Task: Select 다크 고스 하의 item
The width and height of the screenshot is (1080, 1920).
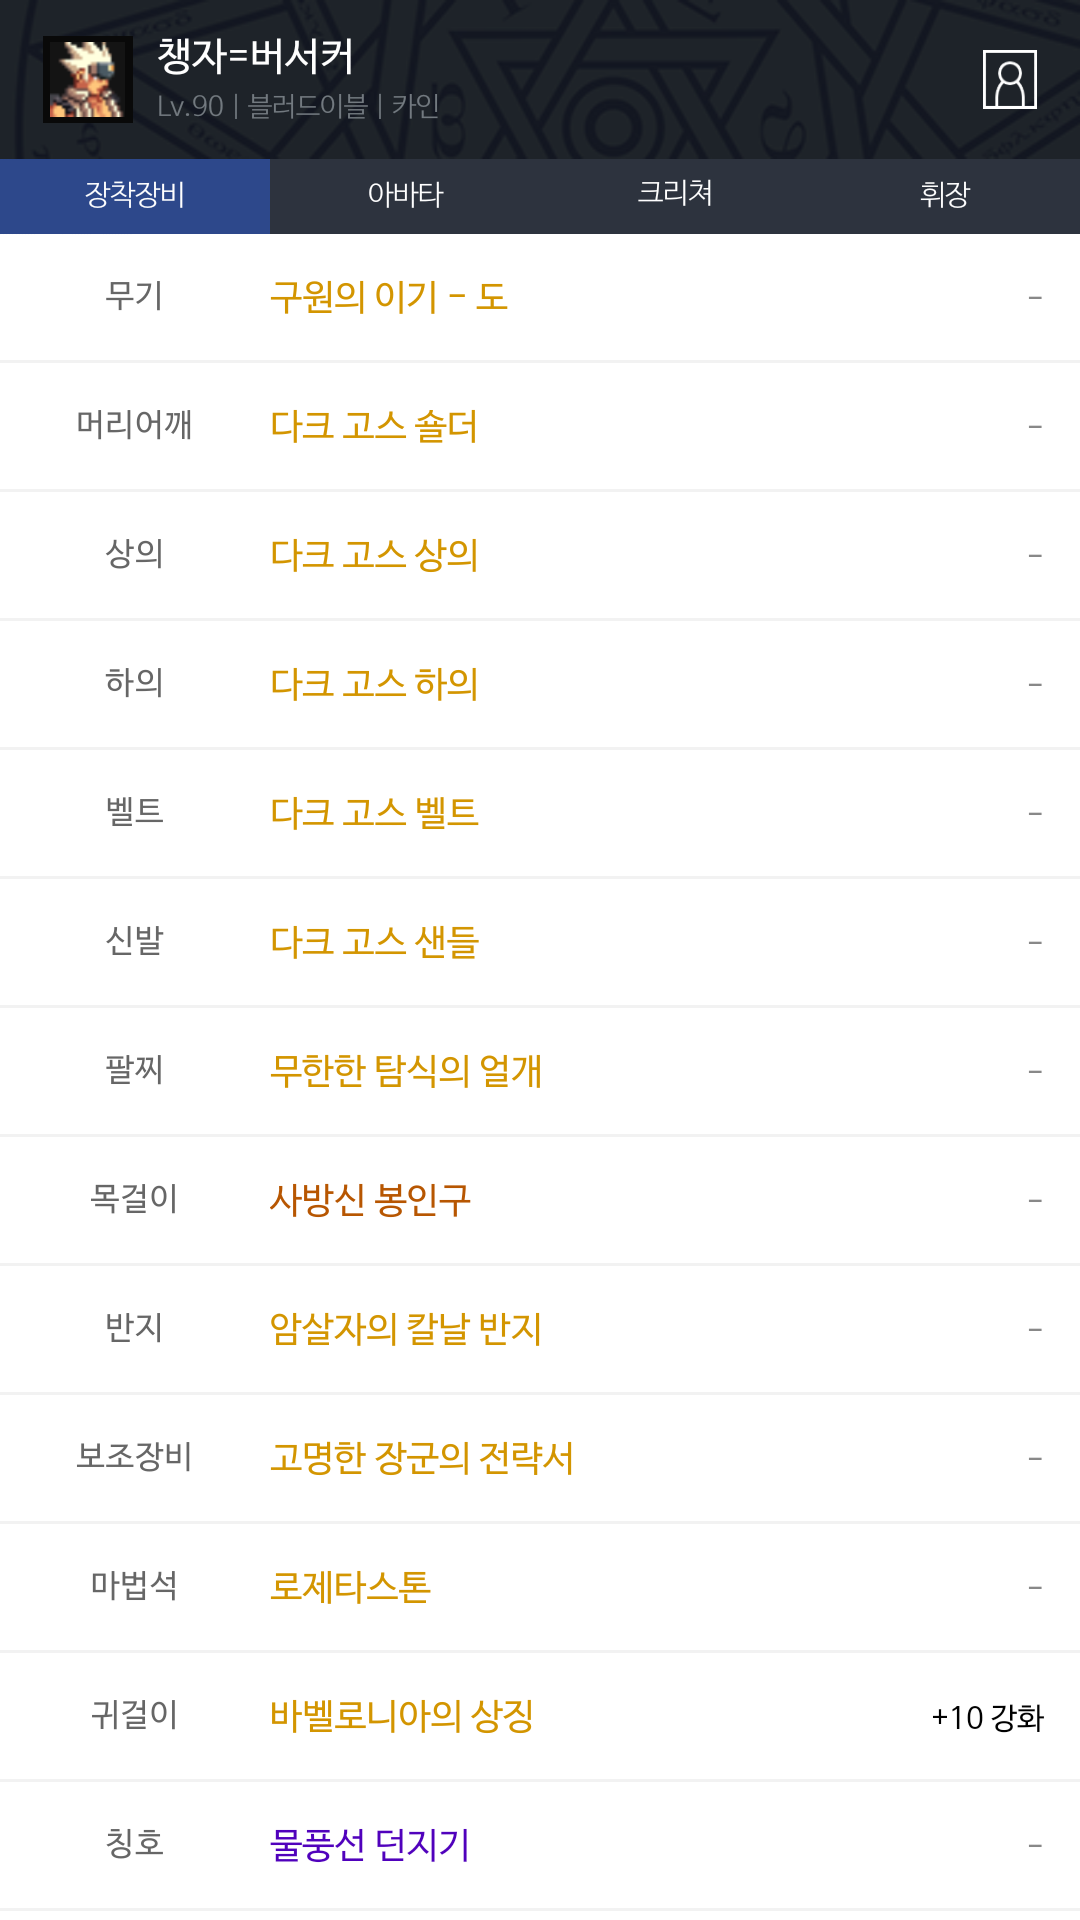Action: [x=374, y=684]
